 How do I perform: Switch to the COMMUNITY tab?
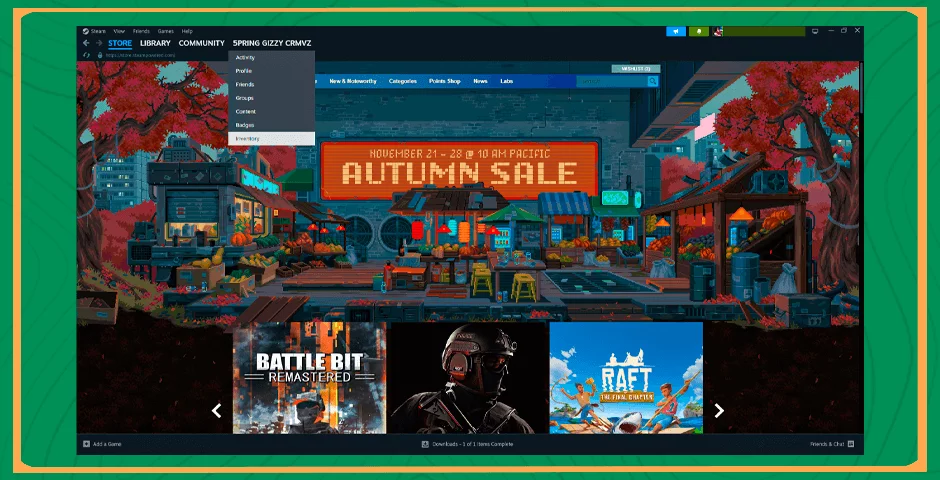coord(201,43)
